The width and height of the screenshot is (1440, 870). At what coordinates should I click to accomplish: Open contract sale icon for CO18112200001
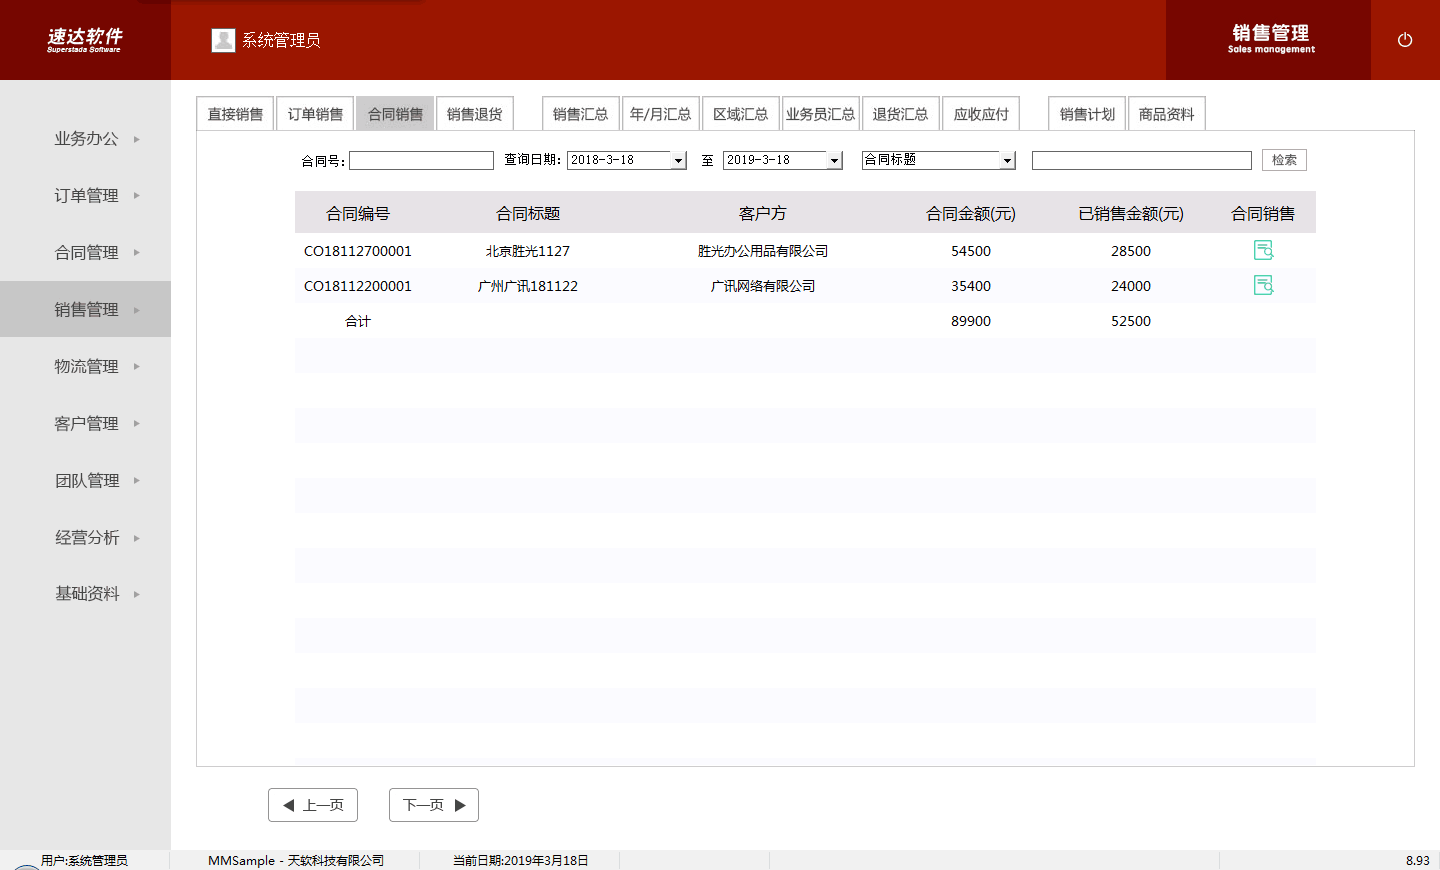pos(1263,285)
